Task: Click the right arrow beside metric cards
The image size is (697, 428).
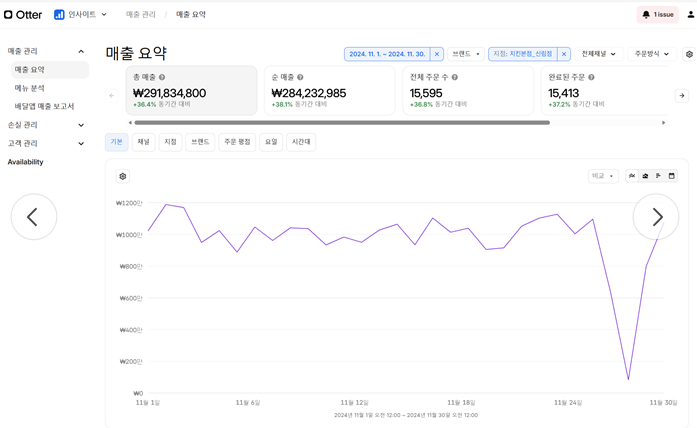Action: tap(681, 96)
